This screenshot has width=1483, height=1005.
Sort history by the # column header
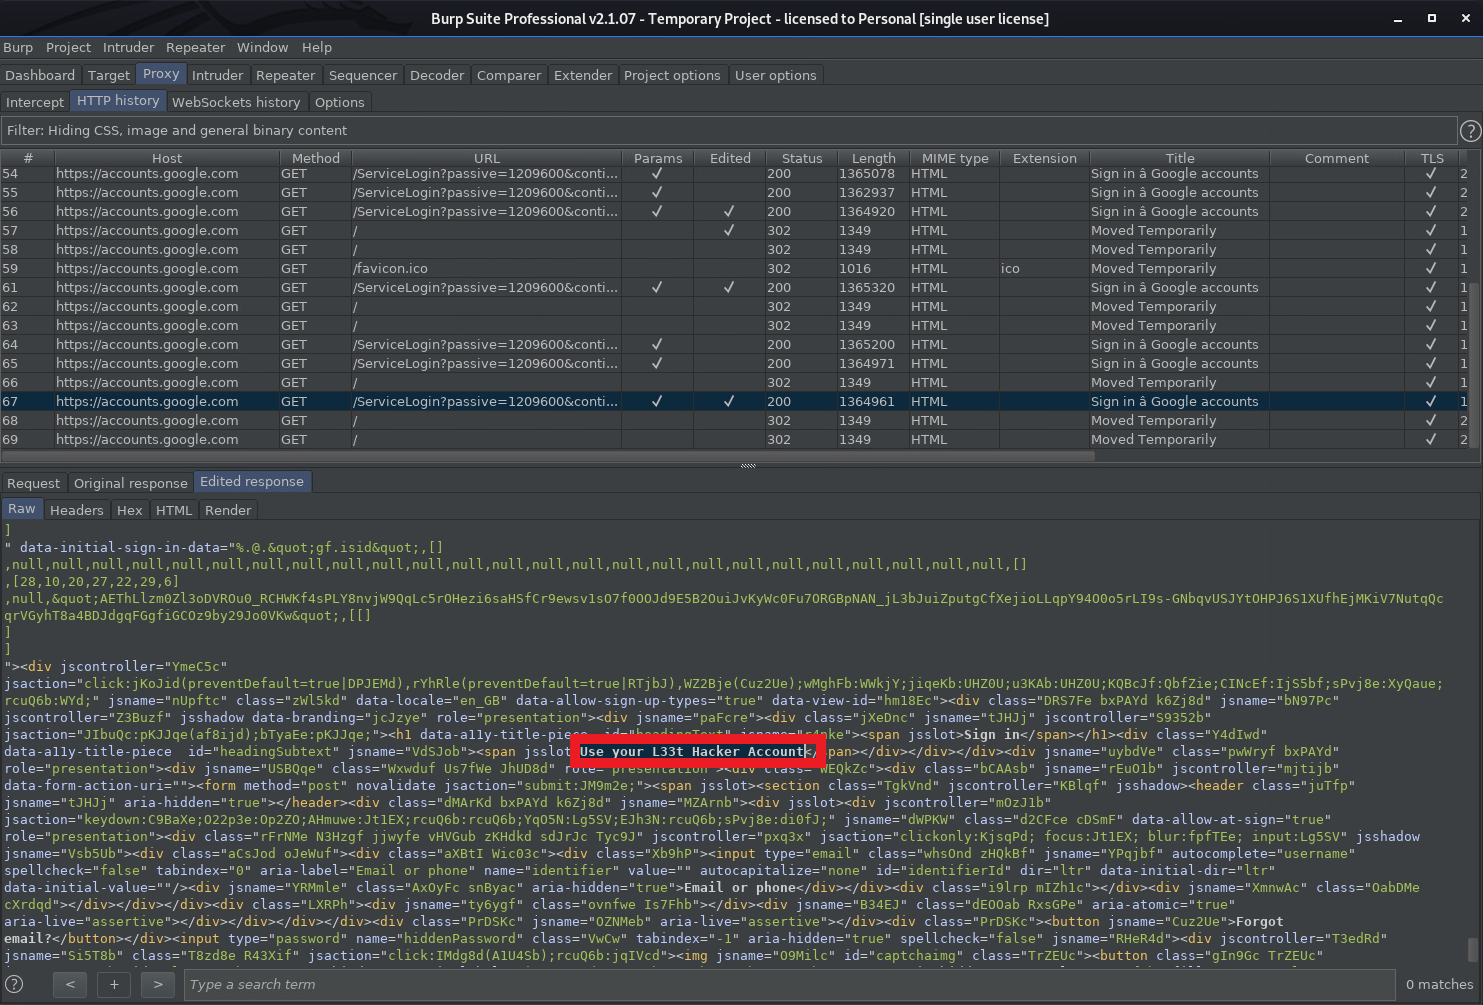(x=28, y=158)
